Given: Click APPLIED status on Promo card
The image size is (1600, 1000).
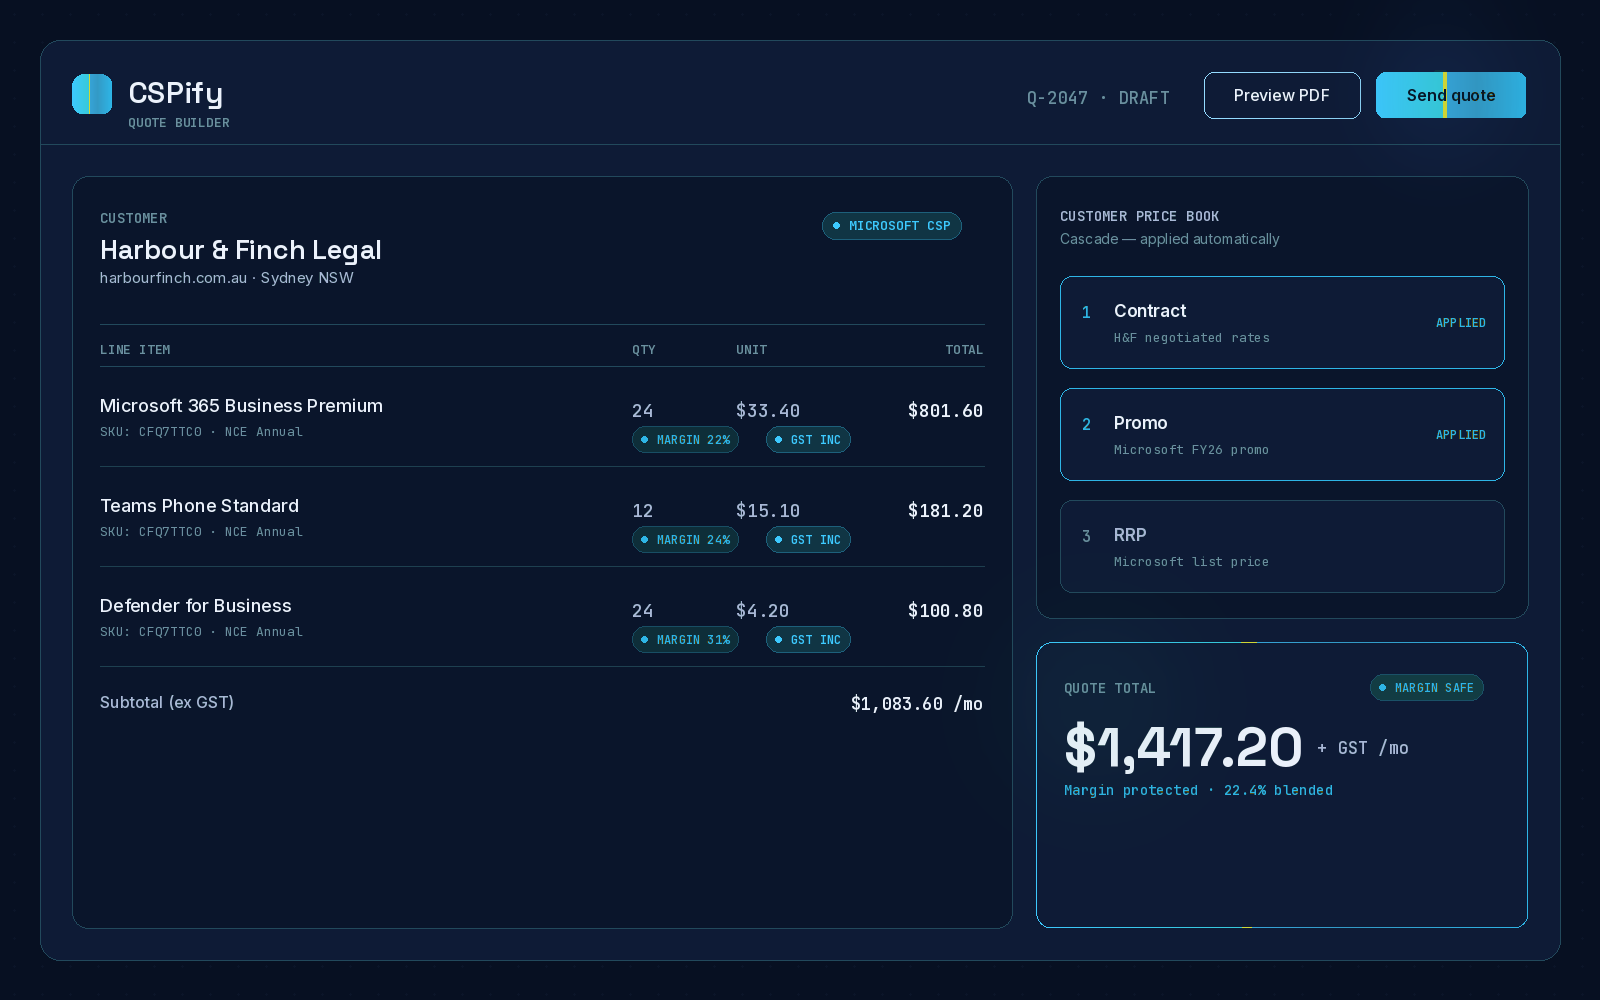Looking at the screenshot, I should tap(1461, 435).
